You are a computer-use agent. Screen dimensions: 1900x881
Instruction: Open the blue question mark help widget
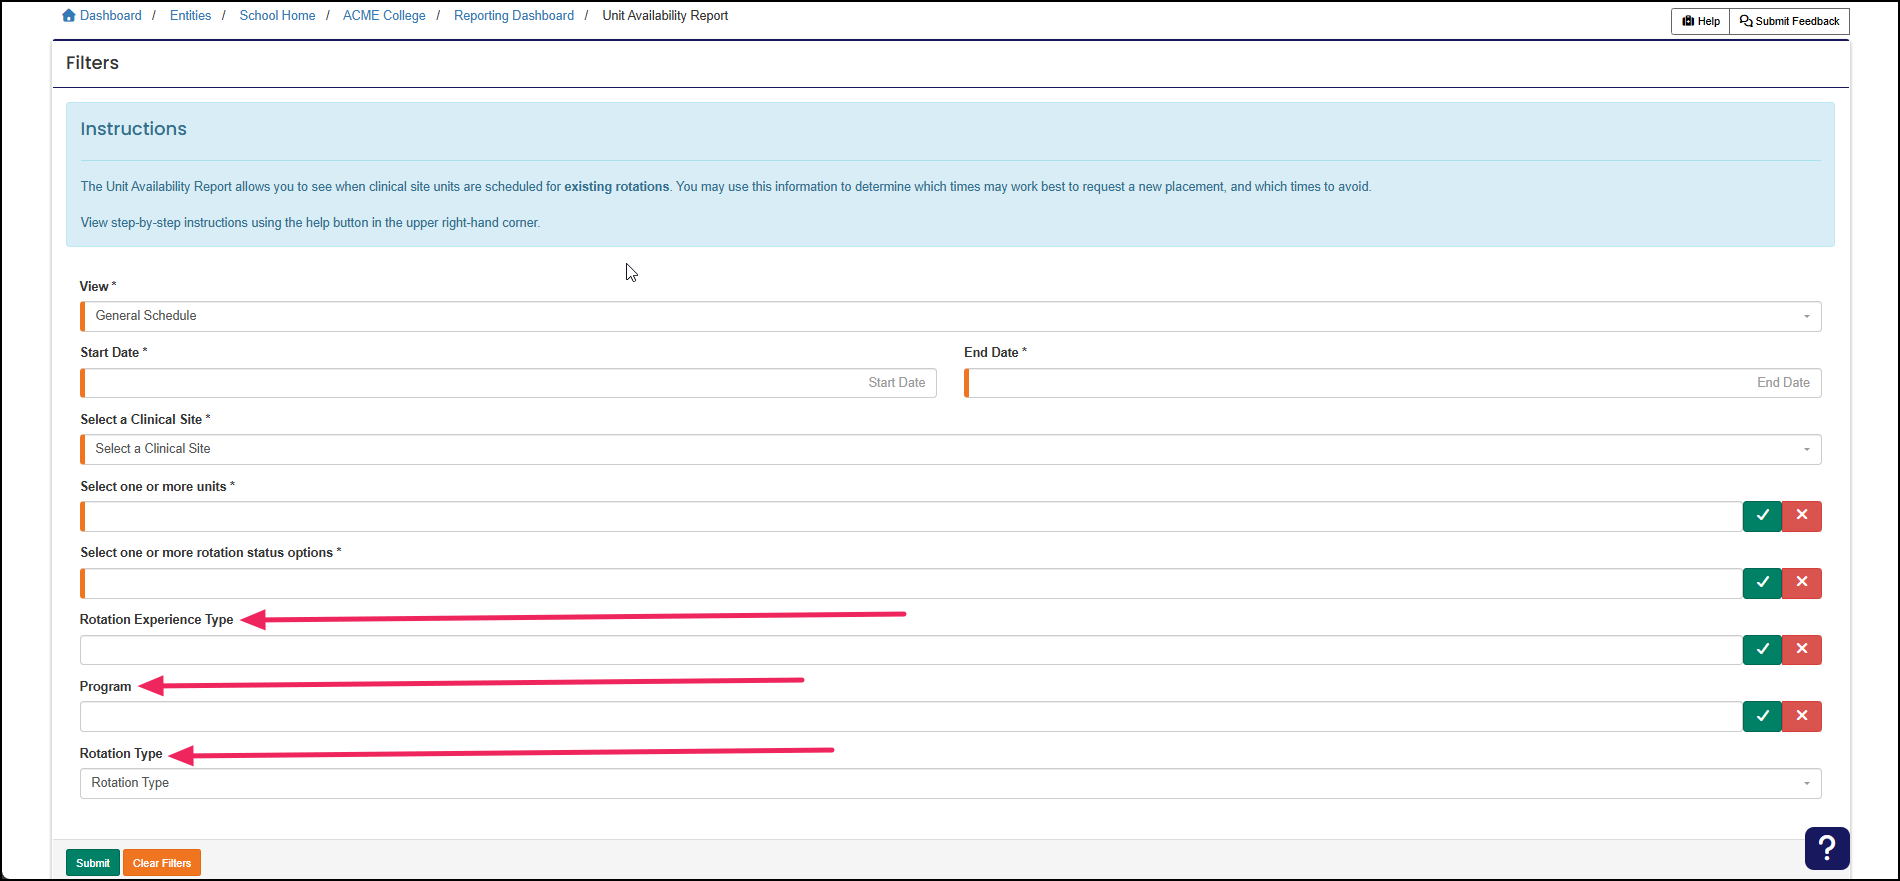(x=1827, y=848)
